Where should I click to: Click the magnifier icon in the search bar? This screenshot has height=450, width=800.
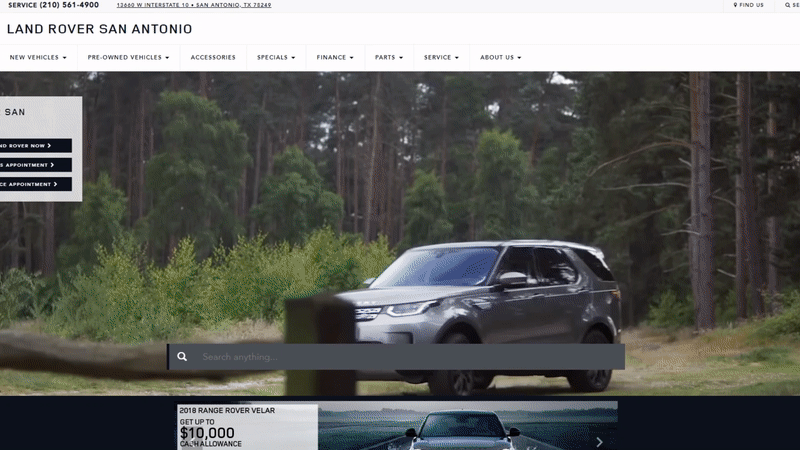pos(182,357)
